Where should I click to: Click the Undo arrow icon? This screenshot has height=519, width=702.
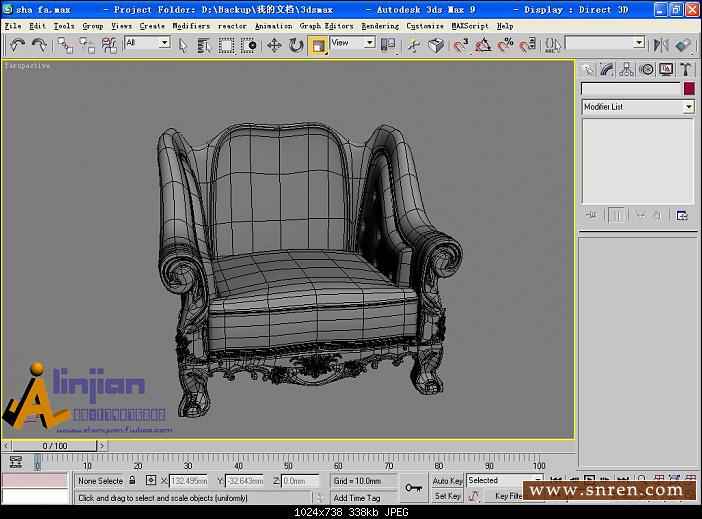[x=17, y=45]
